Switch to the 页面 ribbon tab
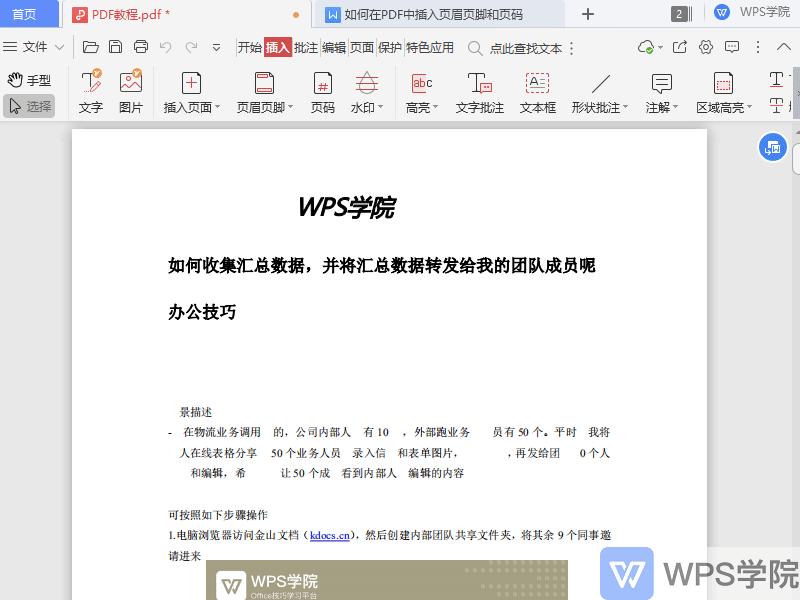 (364, 47)
